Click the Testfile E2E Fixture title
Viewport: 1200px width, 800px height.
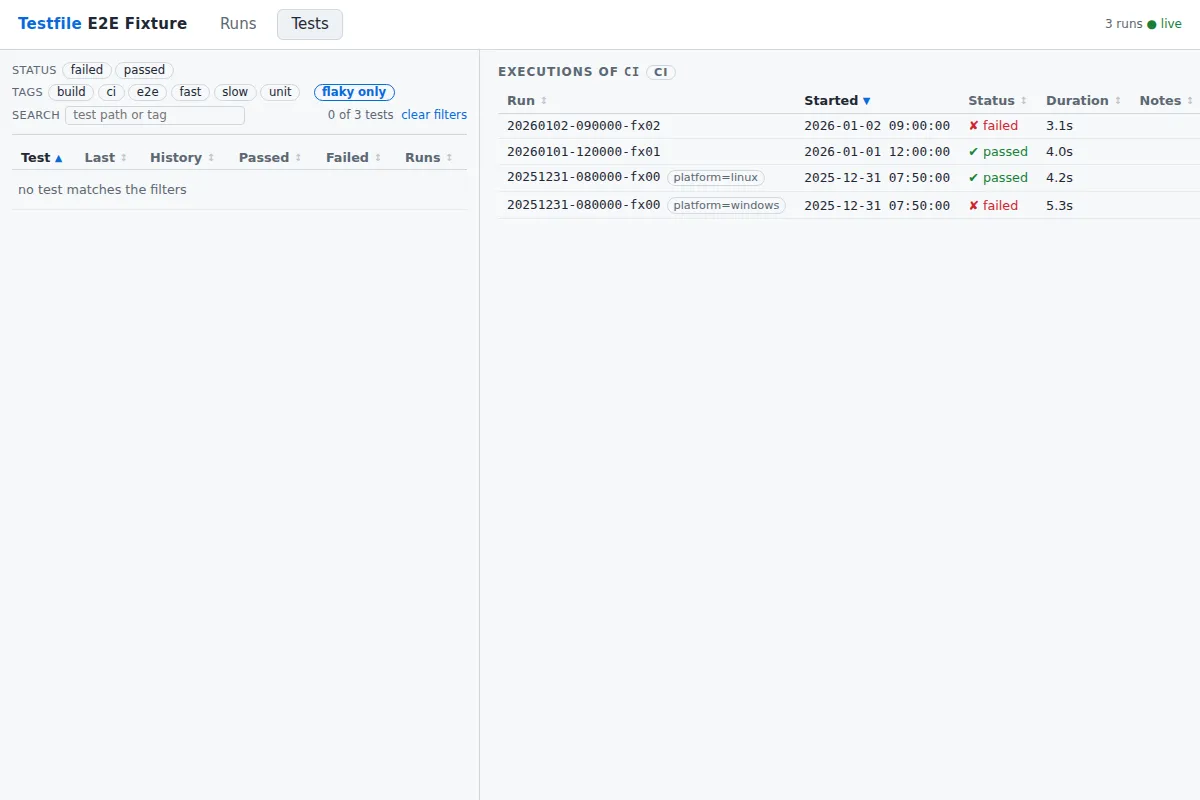[x=102, y=24]
